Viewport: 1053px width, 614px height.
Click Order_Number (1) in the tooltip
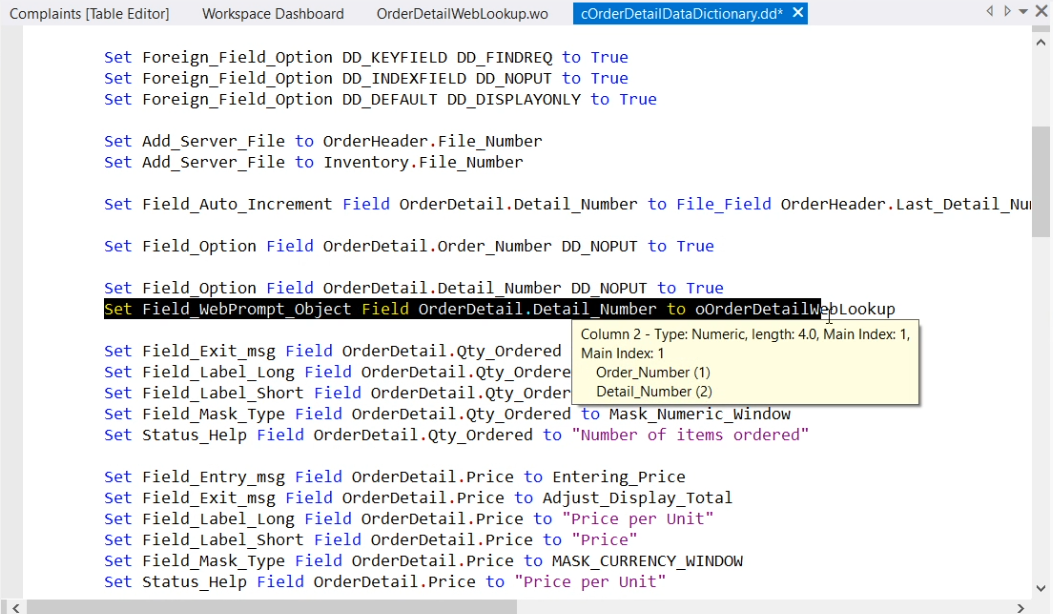point(652,372)
